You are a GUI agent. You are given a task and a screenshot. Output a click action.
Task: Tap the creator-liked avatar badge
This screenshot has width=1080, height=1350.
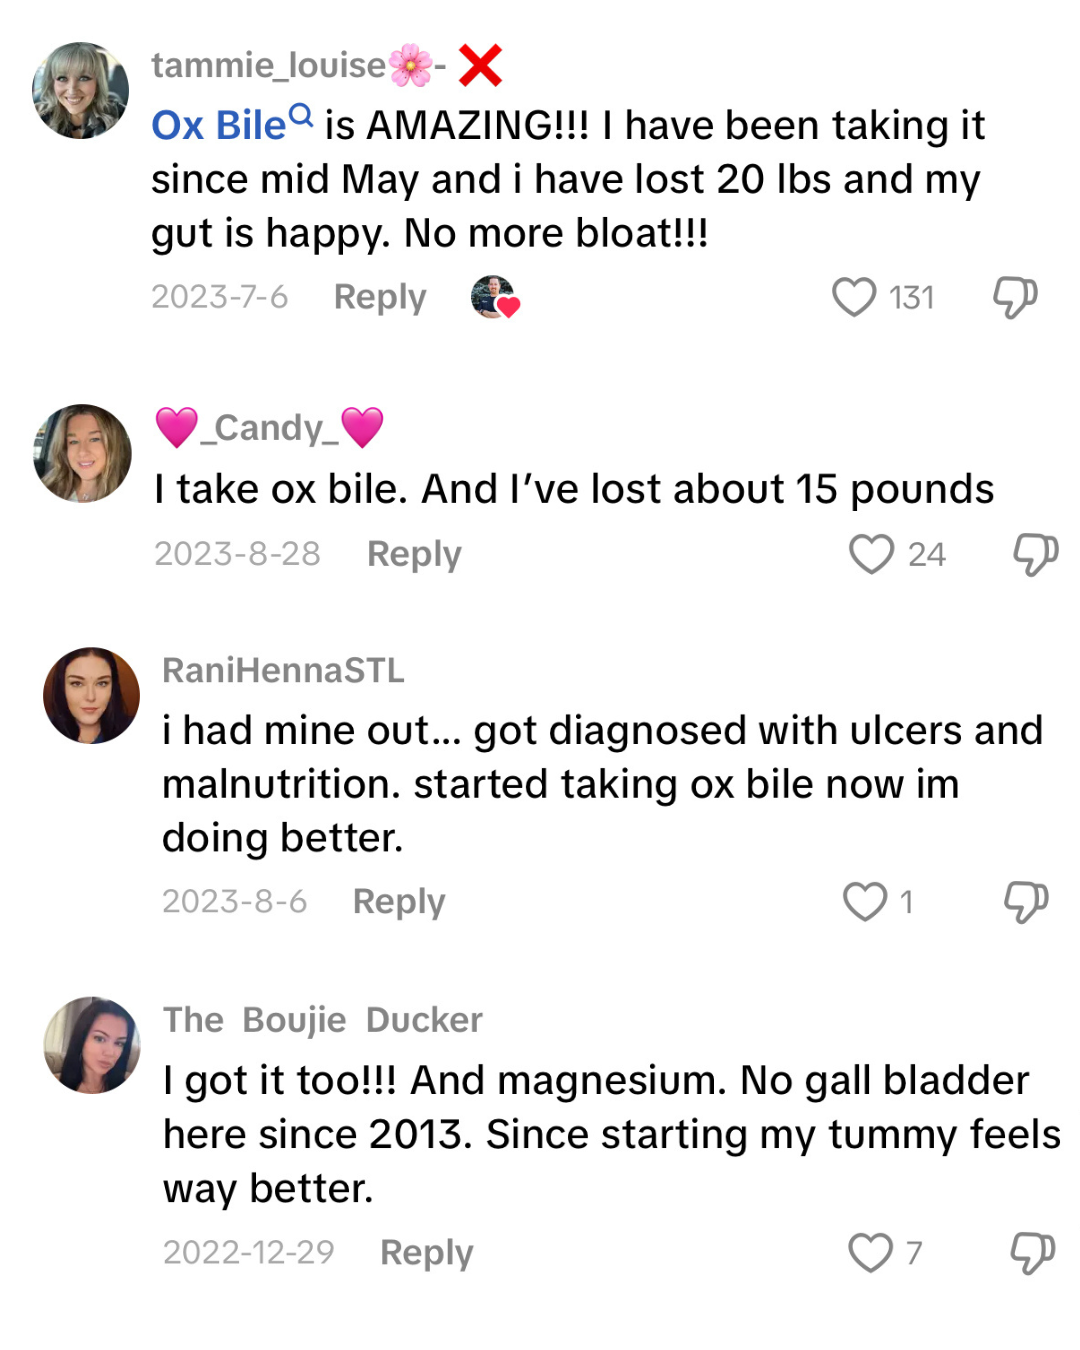(494, 297)
